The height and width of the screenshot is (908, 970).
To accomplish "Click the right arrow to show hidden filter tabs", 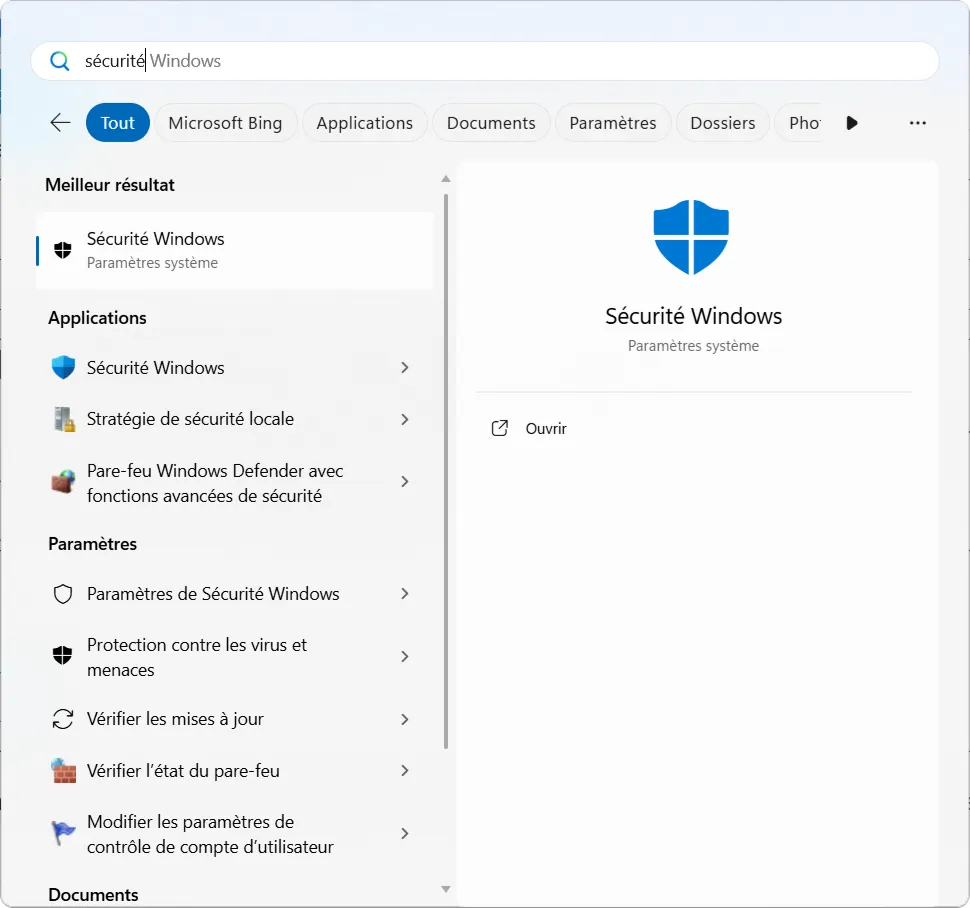I will tap(851, 122).
